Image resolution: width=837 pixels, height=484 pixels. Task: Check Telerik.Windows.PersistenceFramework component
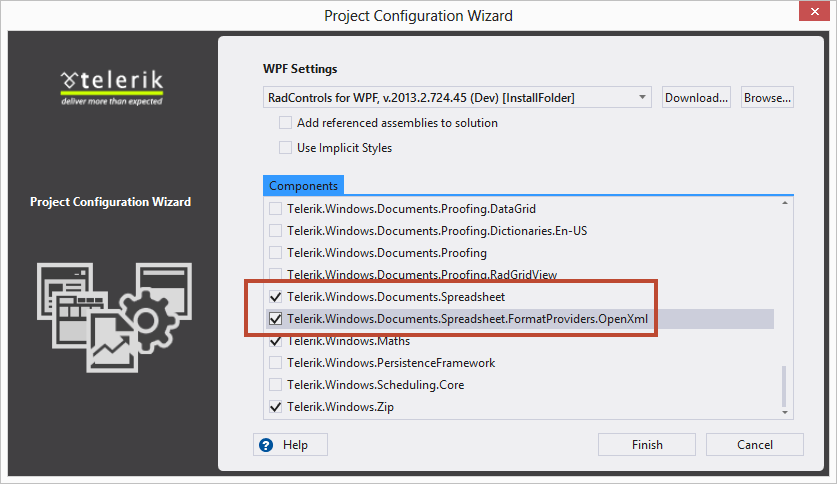tap(276, 363)
